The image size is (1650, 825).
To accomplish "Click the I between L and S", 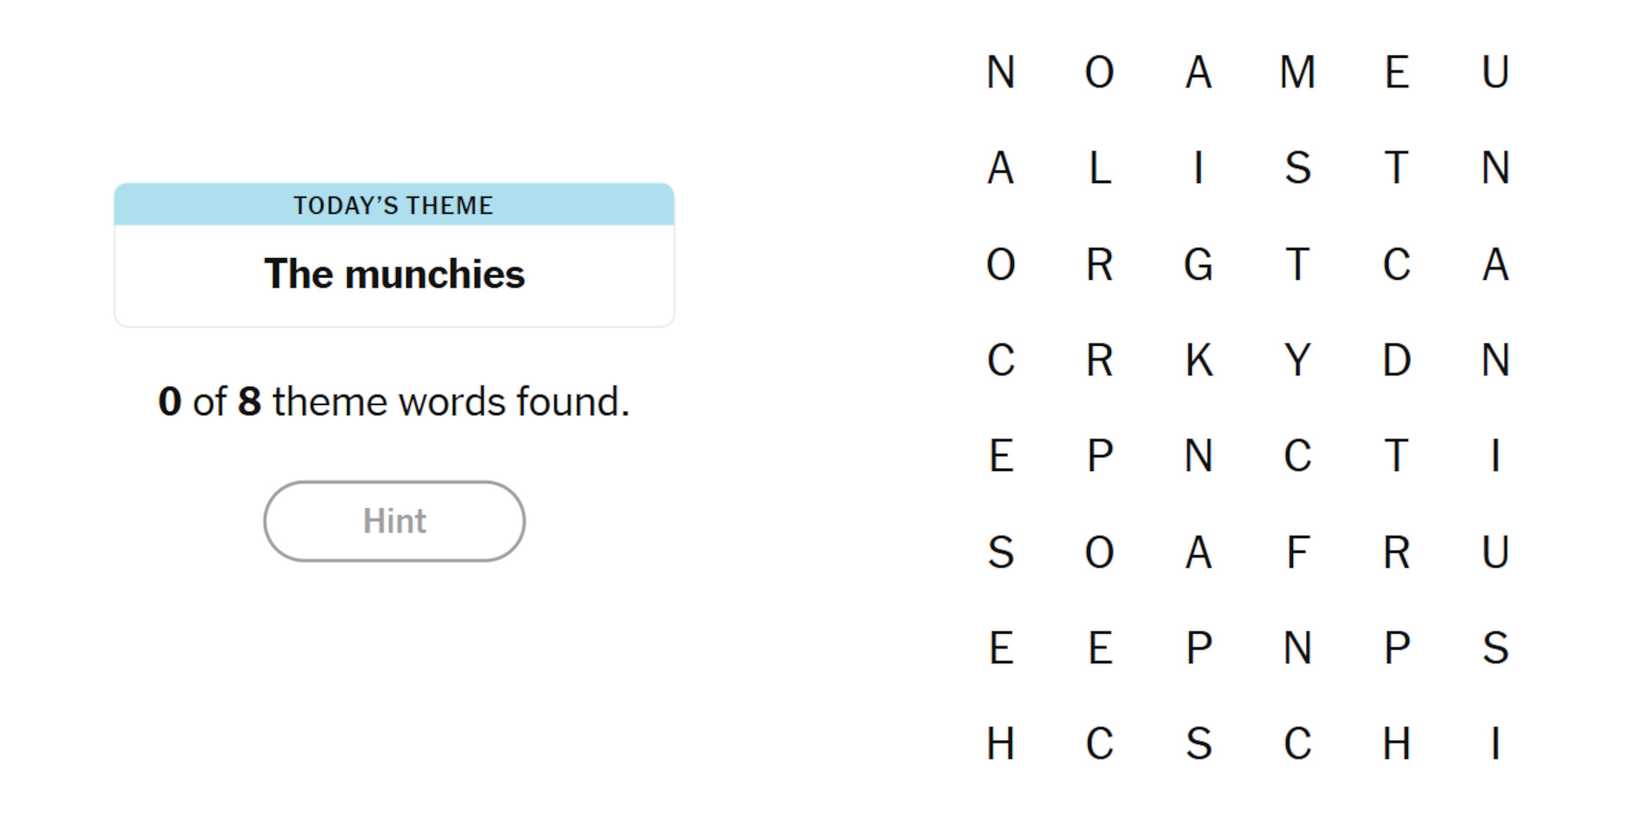I will click(x=1198, y=168).
